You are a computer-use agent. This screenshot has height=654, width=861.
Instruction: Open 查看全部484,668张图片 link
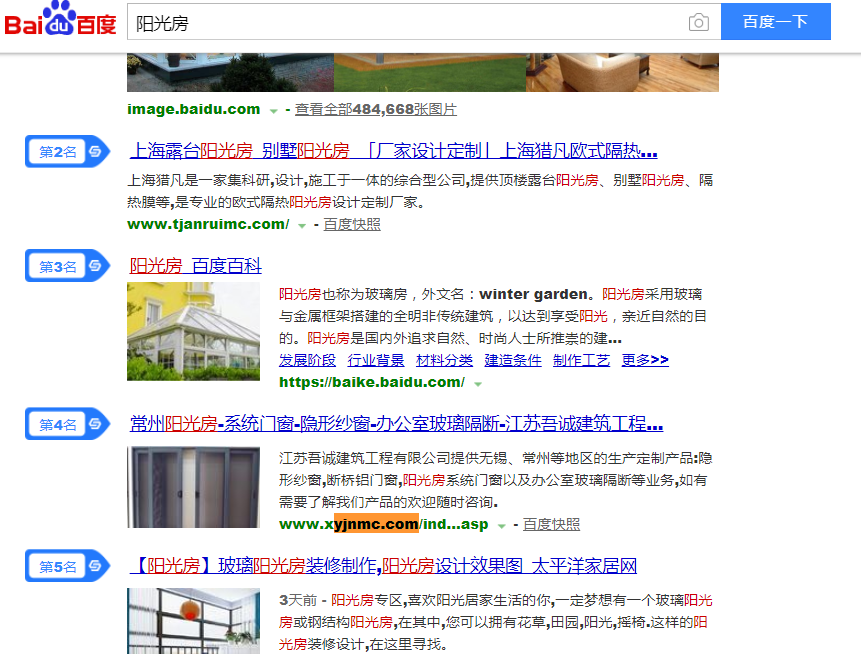376,109
